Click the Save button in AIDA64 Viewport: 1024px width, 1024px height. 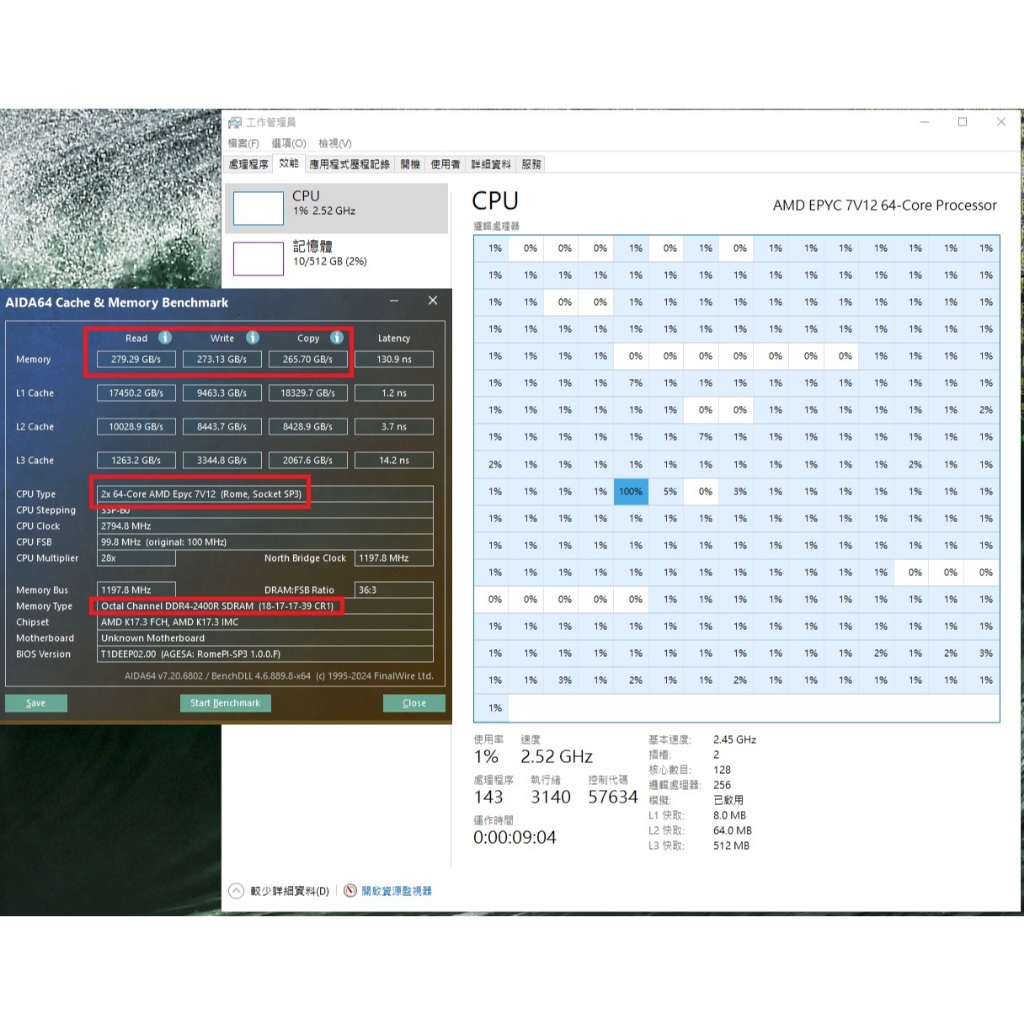36,703
